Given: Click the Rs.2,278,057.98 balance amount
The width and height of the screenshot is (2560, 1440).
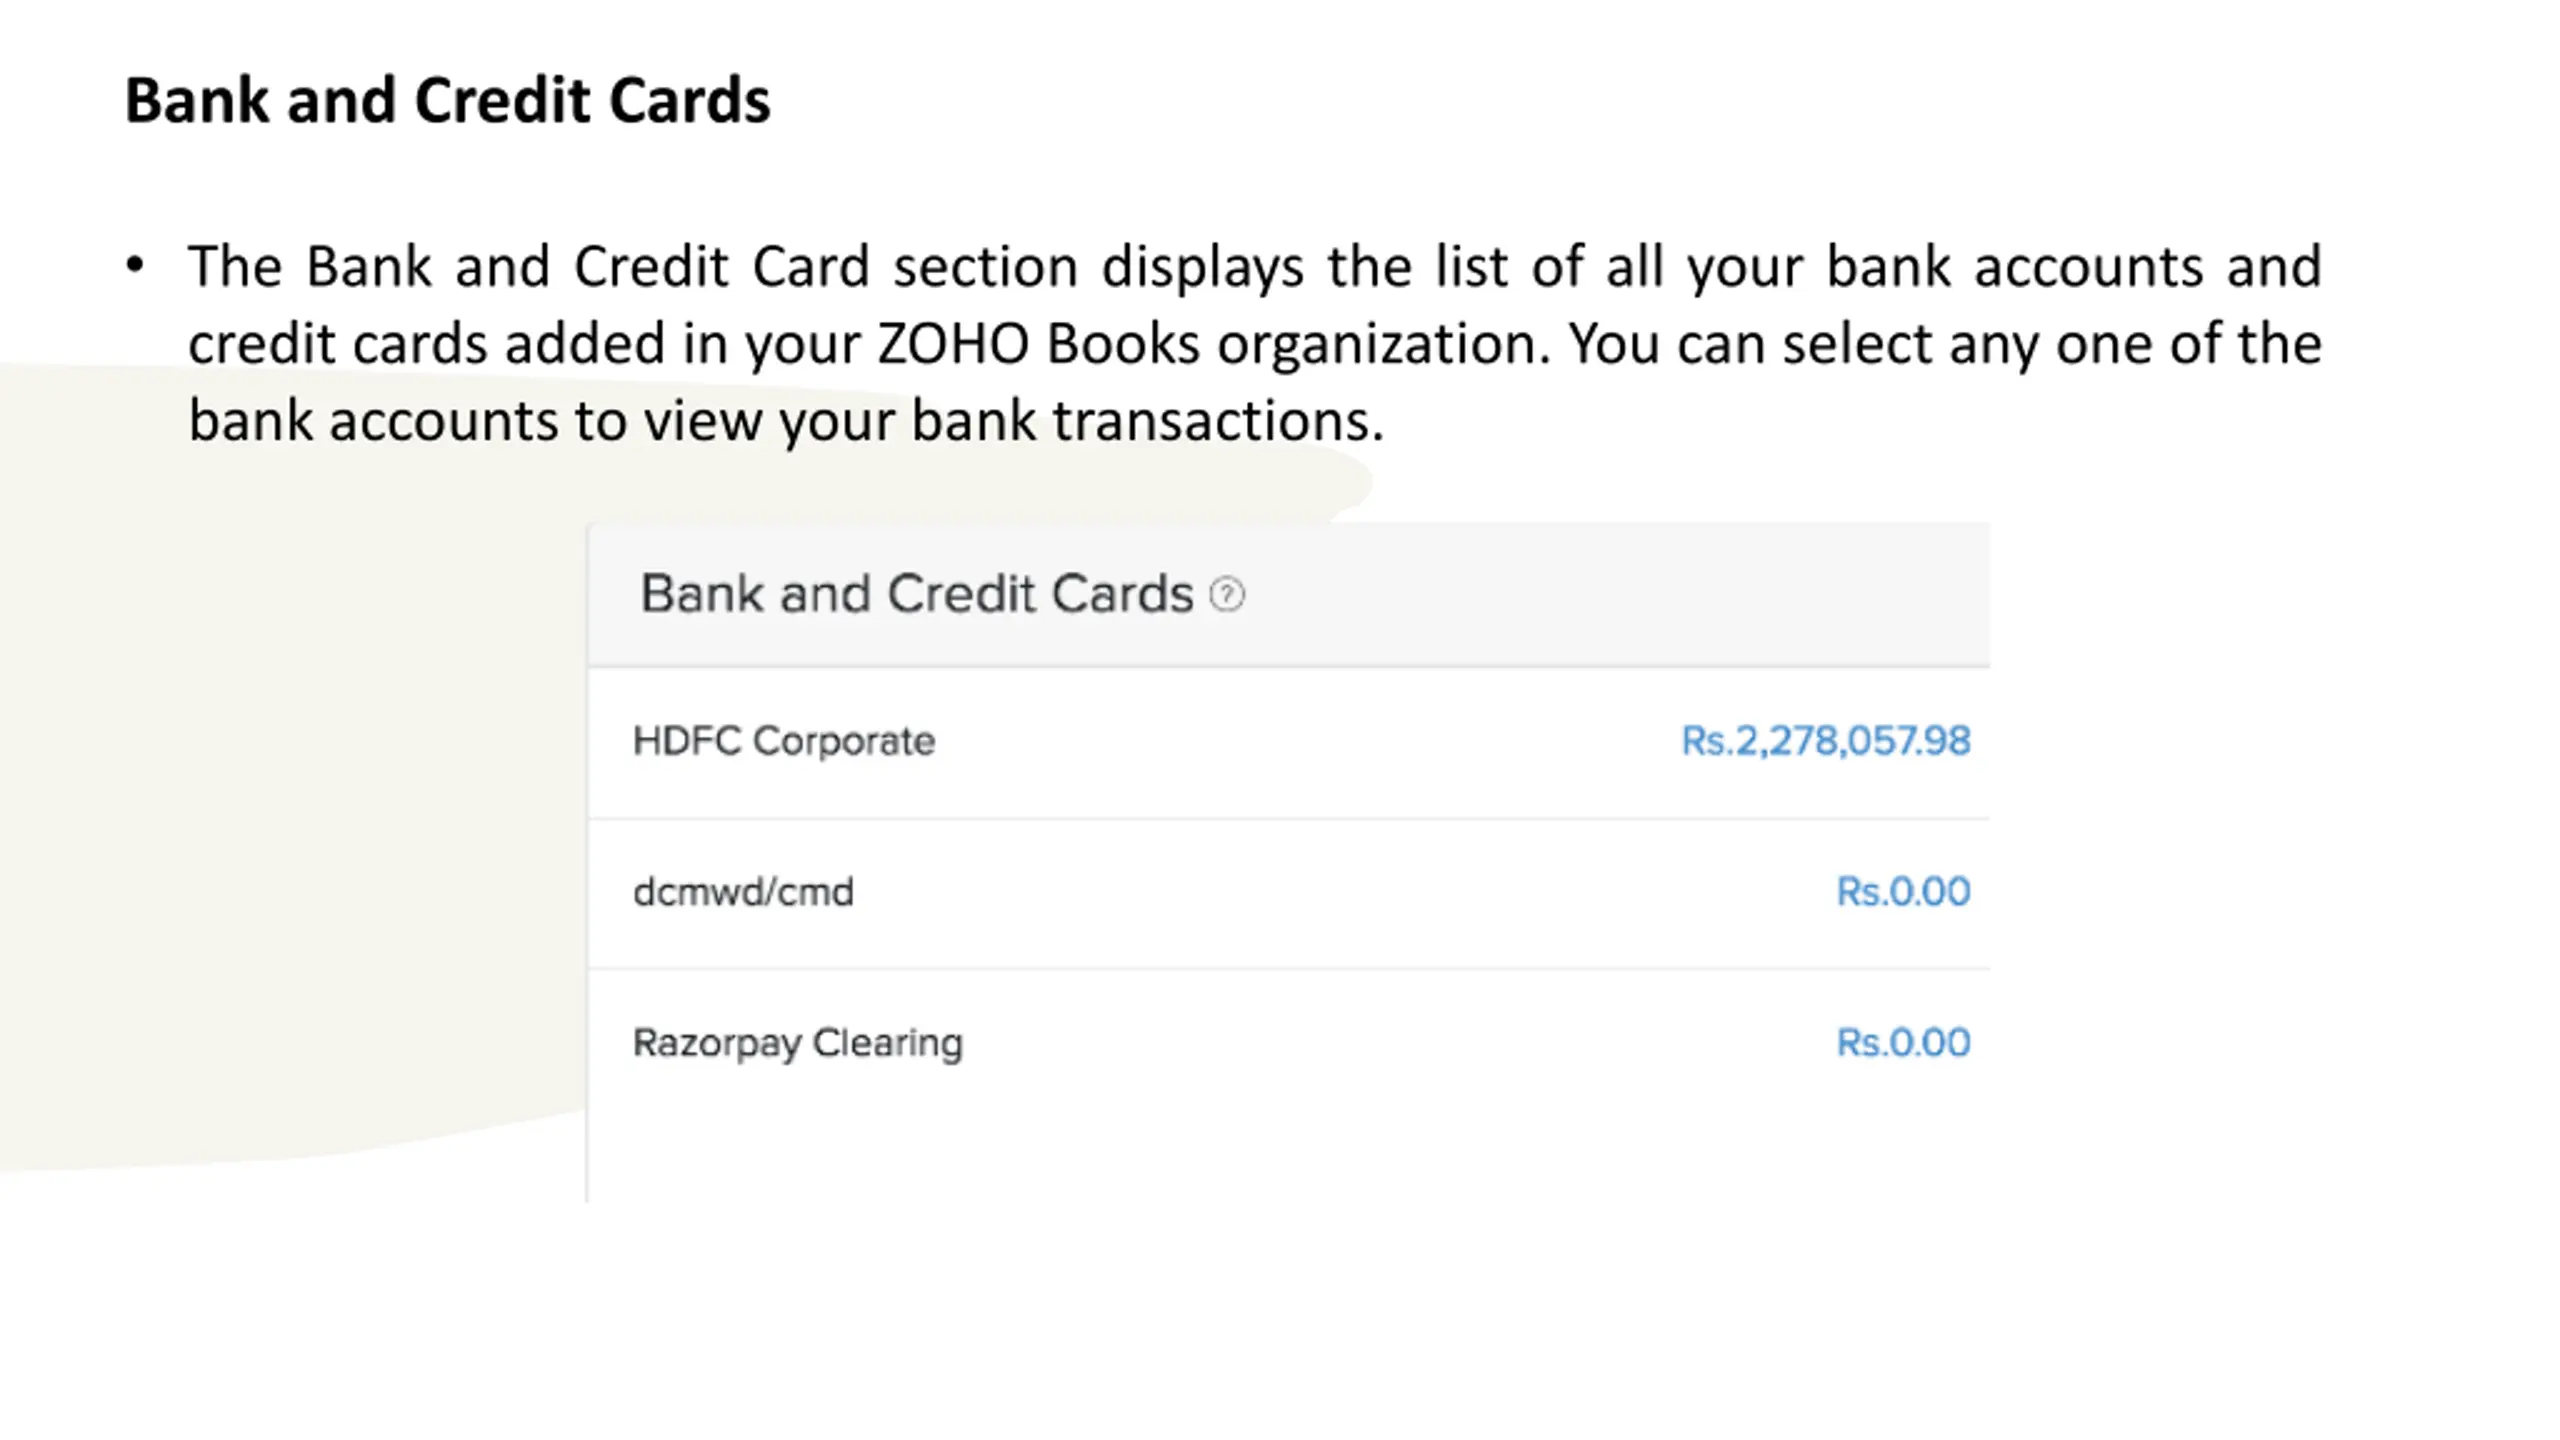Looking at the screenshot, I should tap(1825, 741).
